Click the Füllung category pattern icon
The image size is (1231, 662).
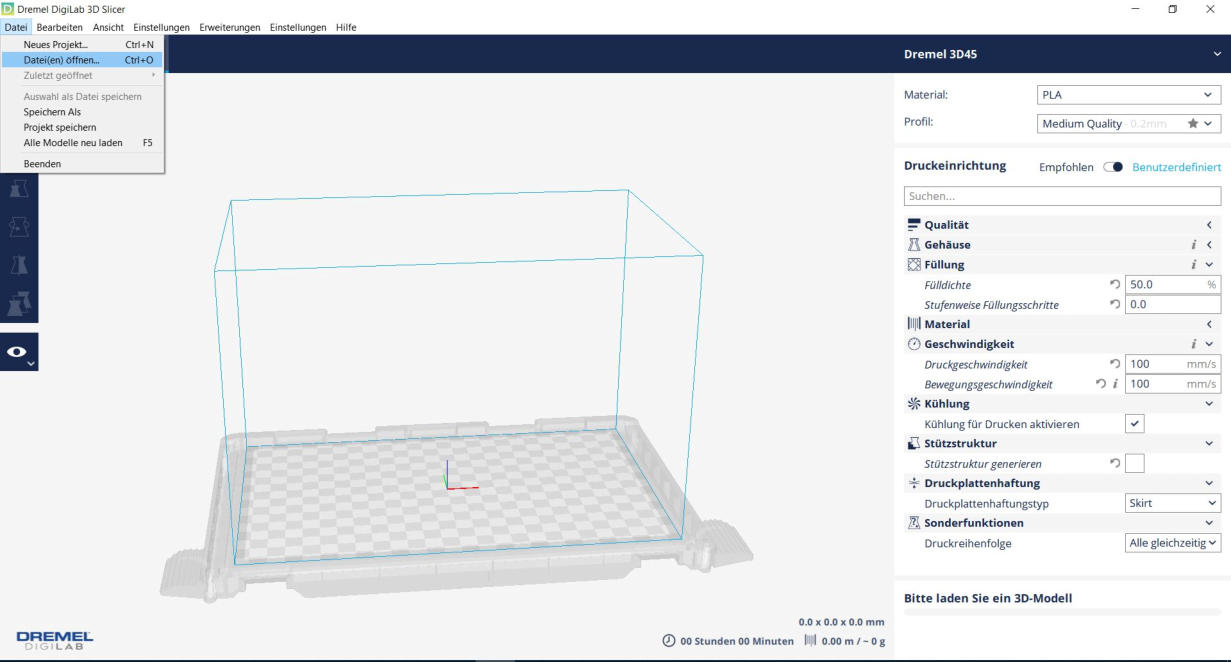[913, 265]
